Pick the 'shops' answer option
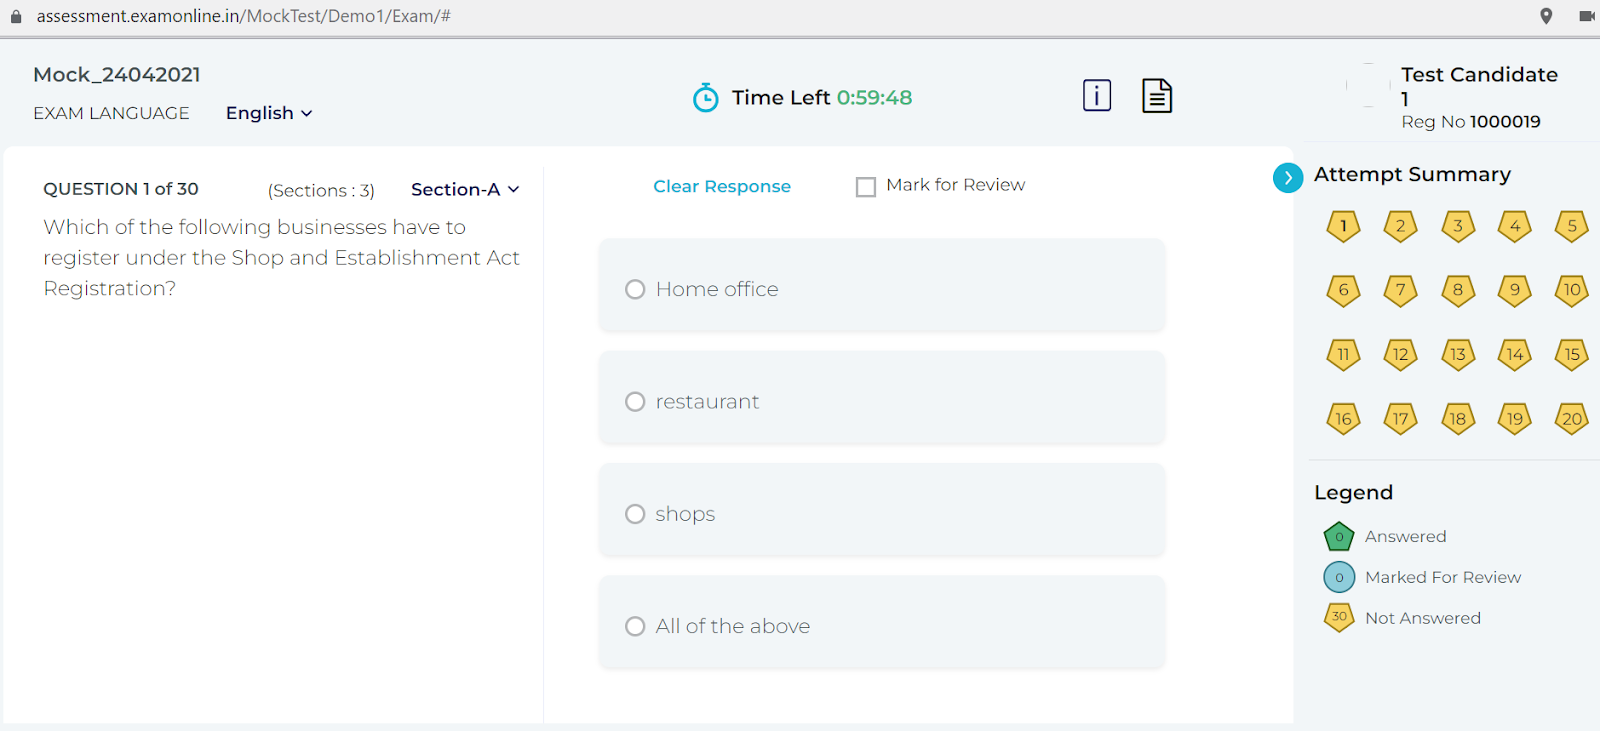The width and height of the screenshot is (1600, 731). pyautogui.click(x=635, y=514)
